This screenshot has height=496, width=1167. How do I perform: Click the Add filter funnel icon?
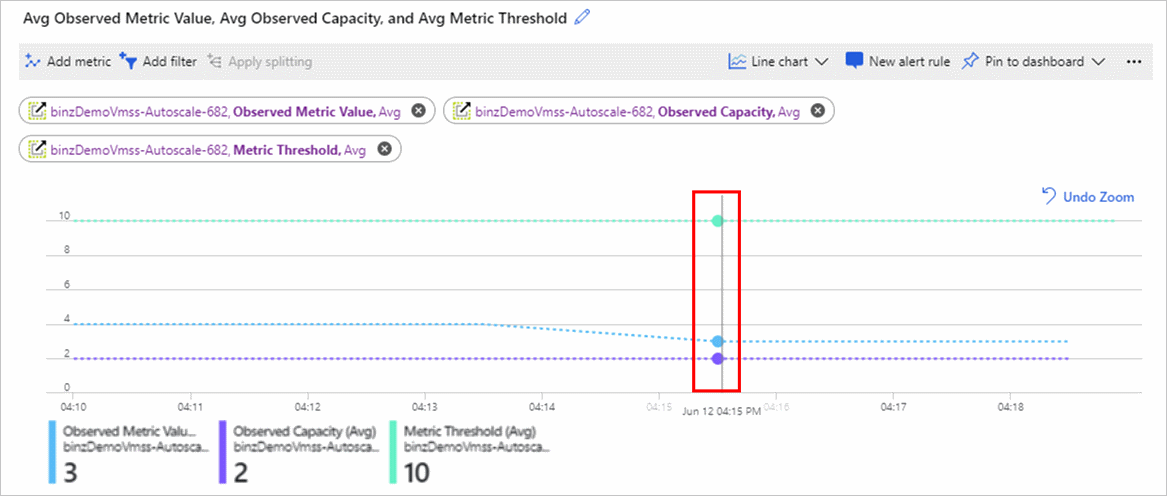[128, 61]
